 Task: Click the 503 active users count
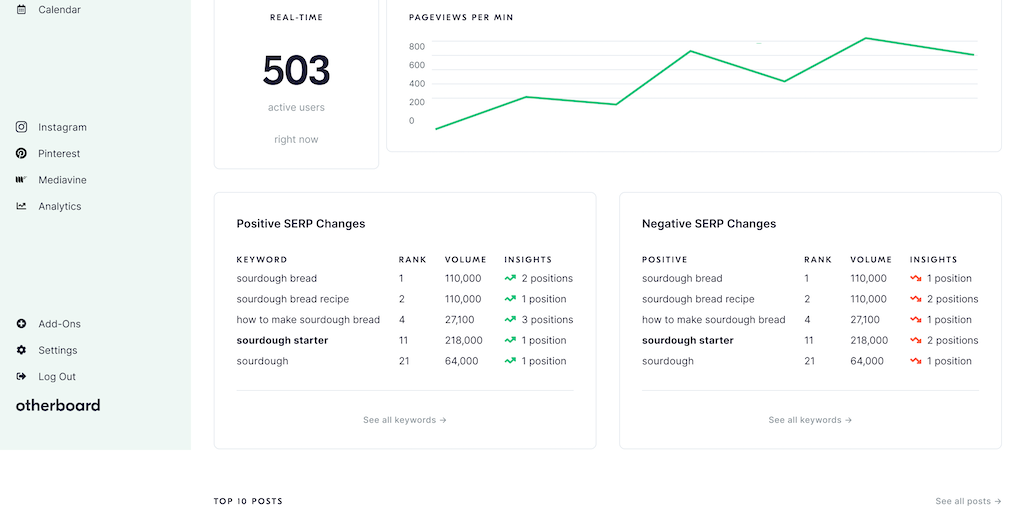point(296,71)
